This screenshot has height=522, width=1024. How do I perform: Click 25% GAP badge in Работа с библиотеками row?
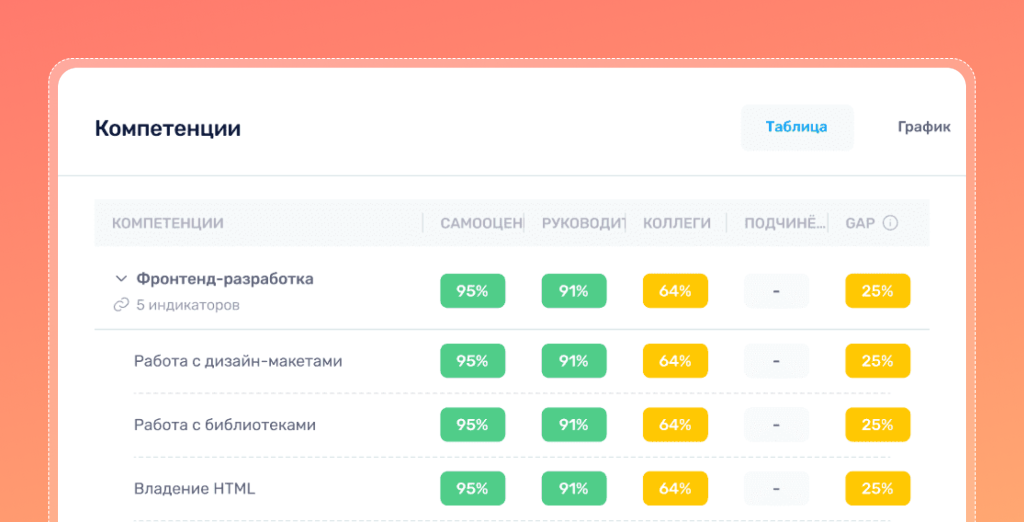pyautogui.click(x=878, y=425)
